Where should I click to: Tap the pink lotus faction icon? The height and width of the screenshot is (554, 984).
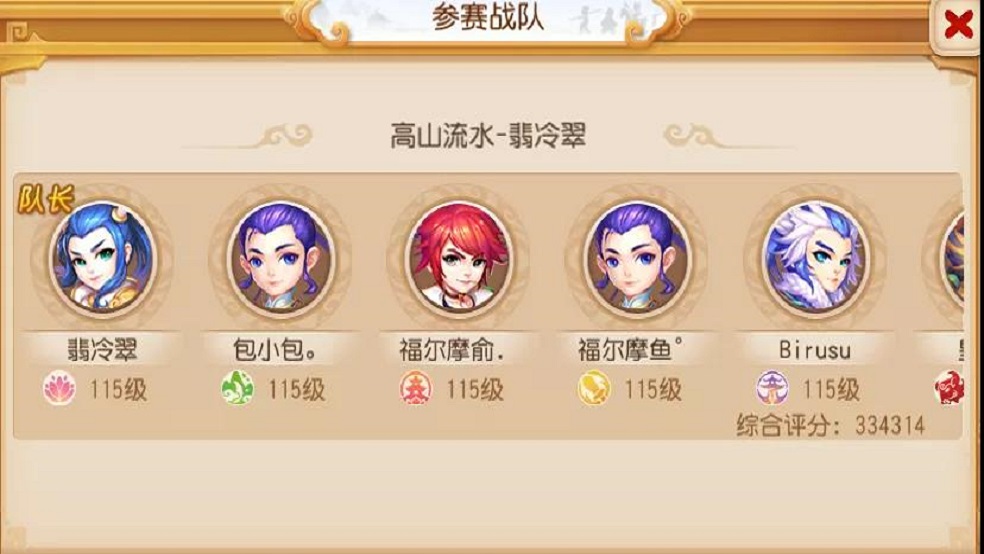point(60,388)
